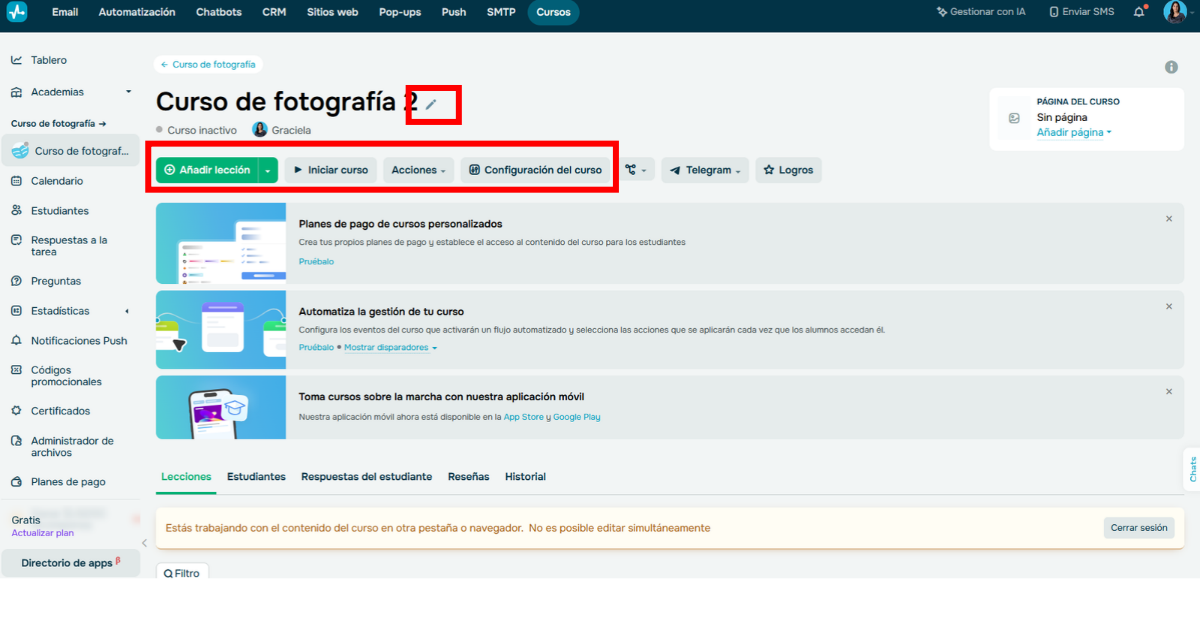Expand Mostrar disparadores

tap(391, 348)
